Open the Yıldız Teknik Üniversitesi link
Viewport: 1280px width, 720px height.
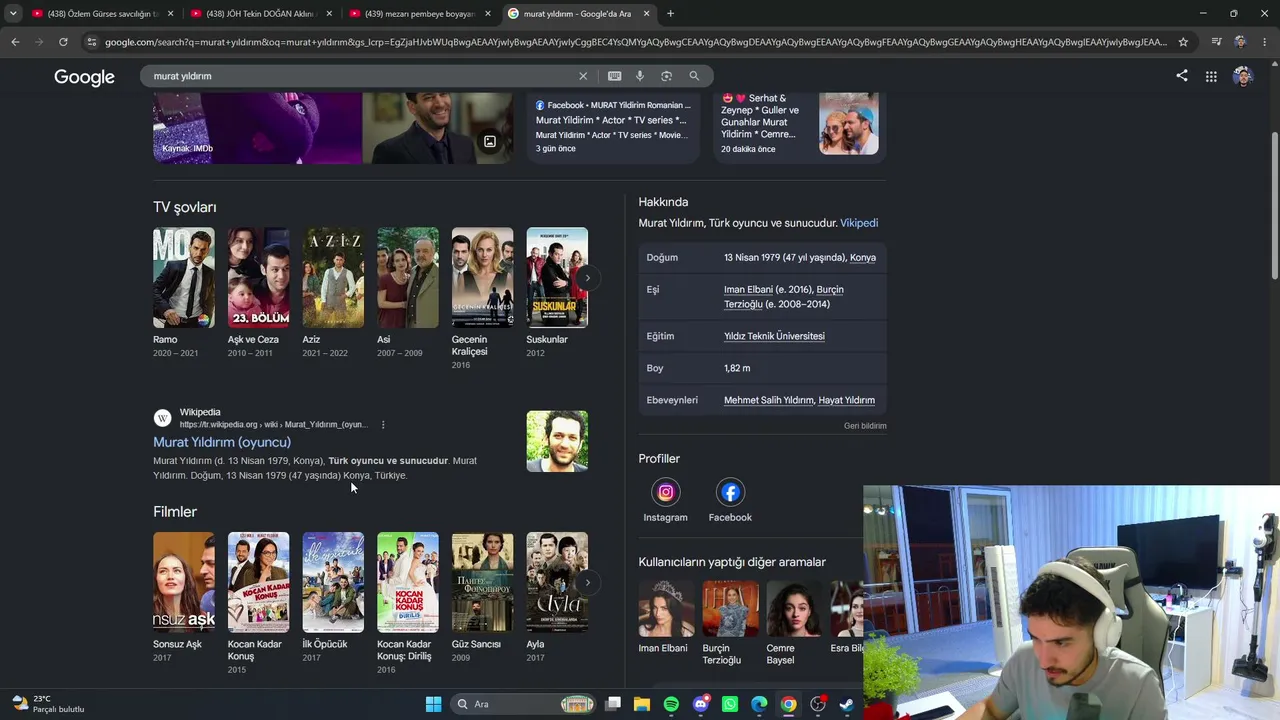(774, 336)
